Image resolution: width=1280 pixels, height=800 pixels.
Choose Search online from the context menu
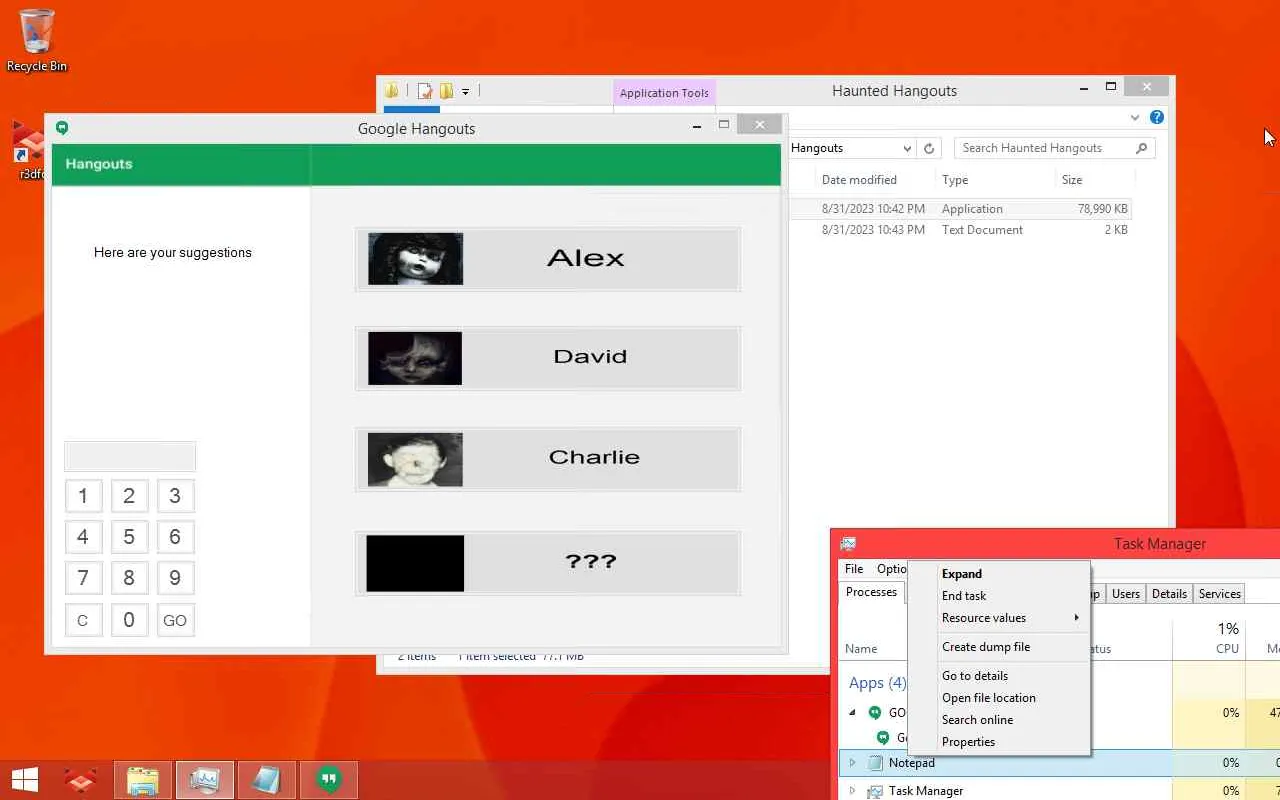click(998, 720)
